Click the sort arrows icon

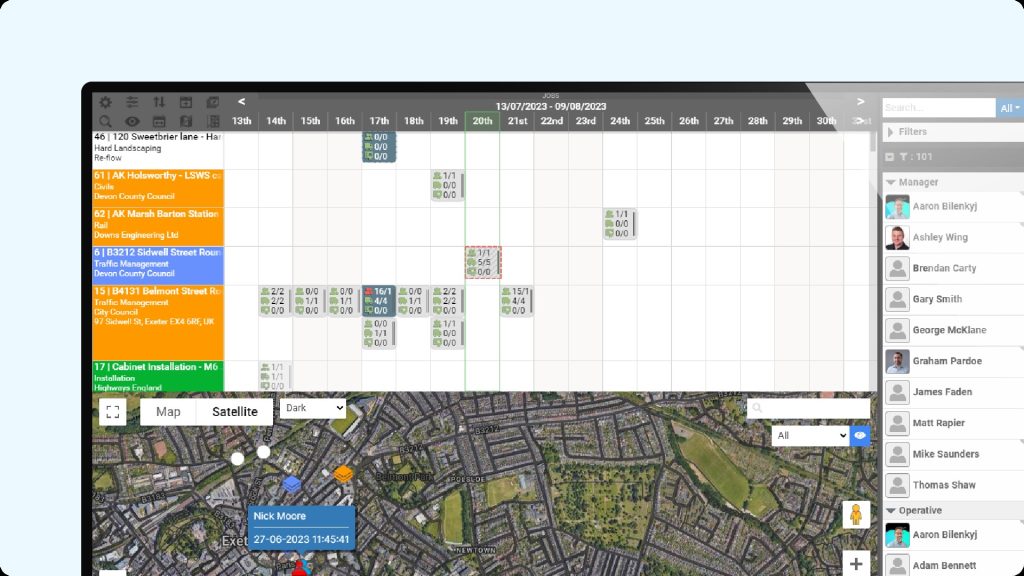[x=159, y=103]
